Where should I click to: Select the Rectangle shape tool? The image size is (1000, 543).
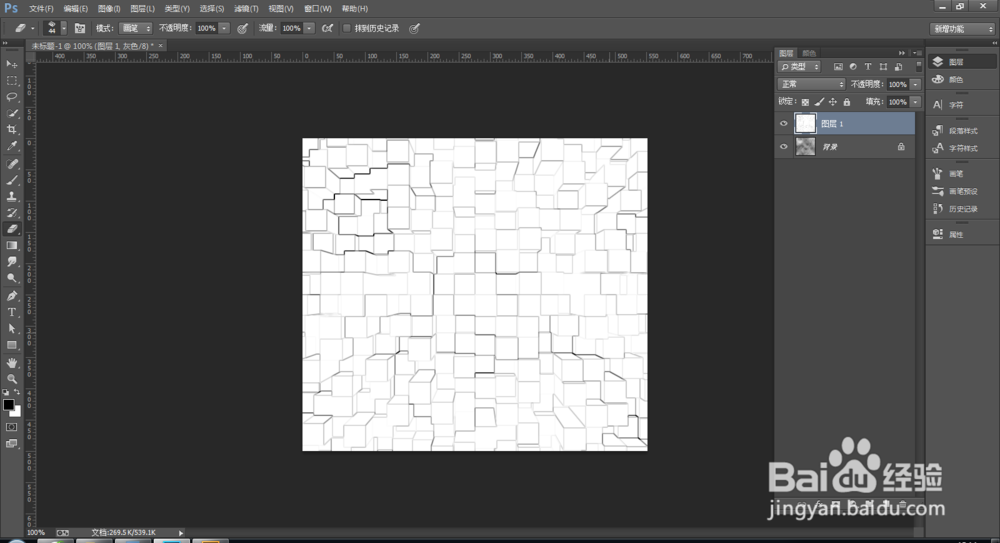point(11,345)
